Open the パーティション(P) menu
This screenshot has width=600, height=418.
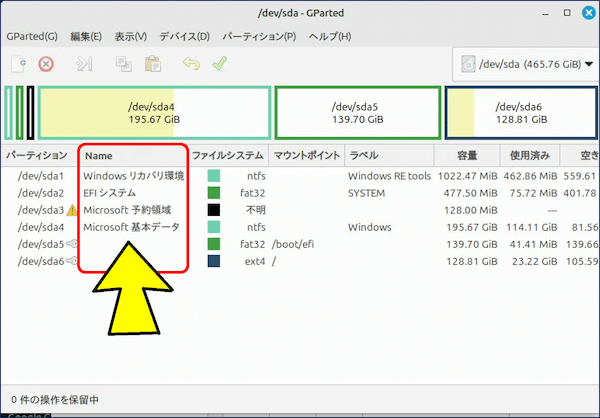coord(258,37)
